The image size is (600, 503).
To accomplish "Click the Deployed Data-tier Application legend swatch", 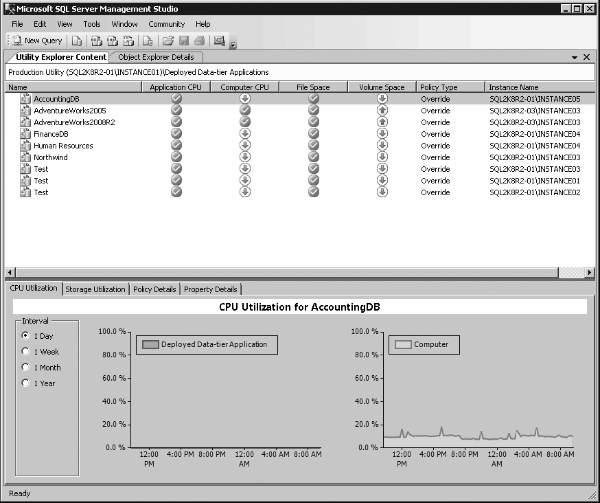I will (x=150, y=344).
